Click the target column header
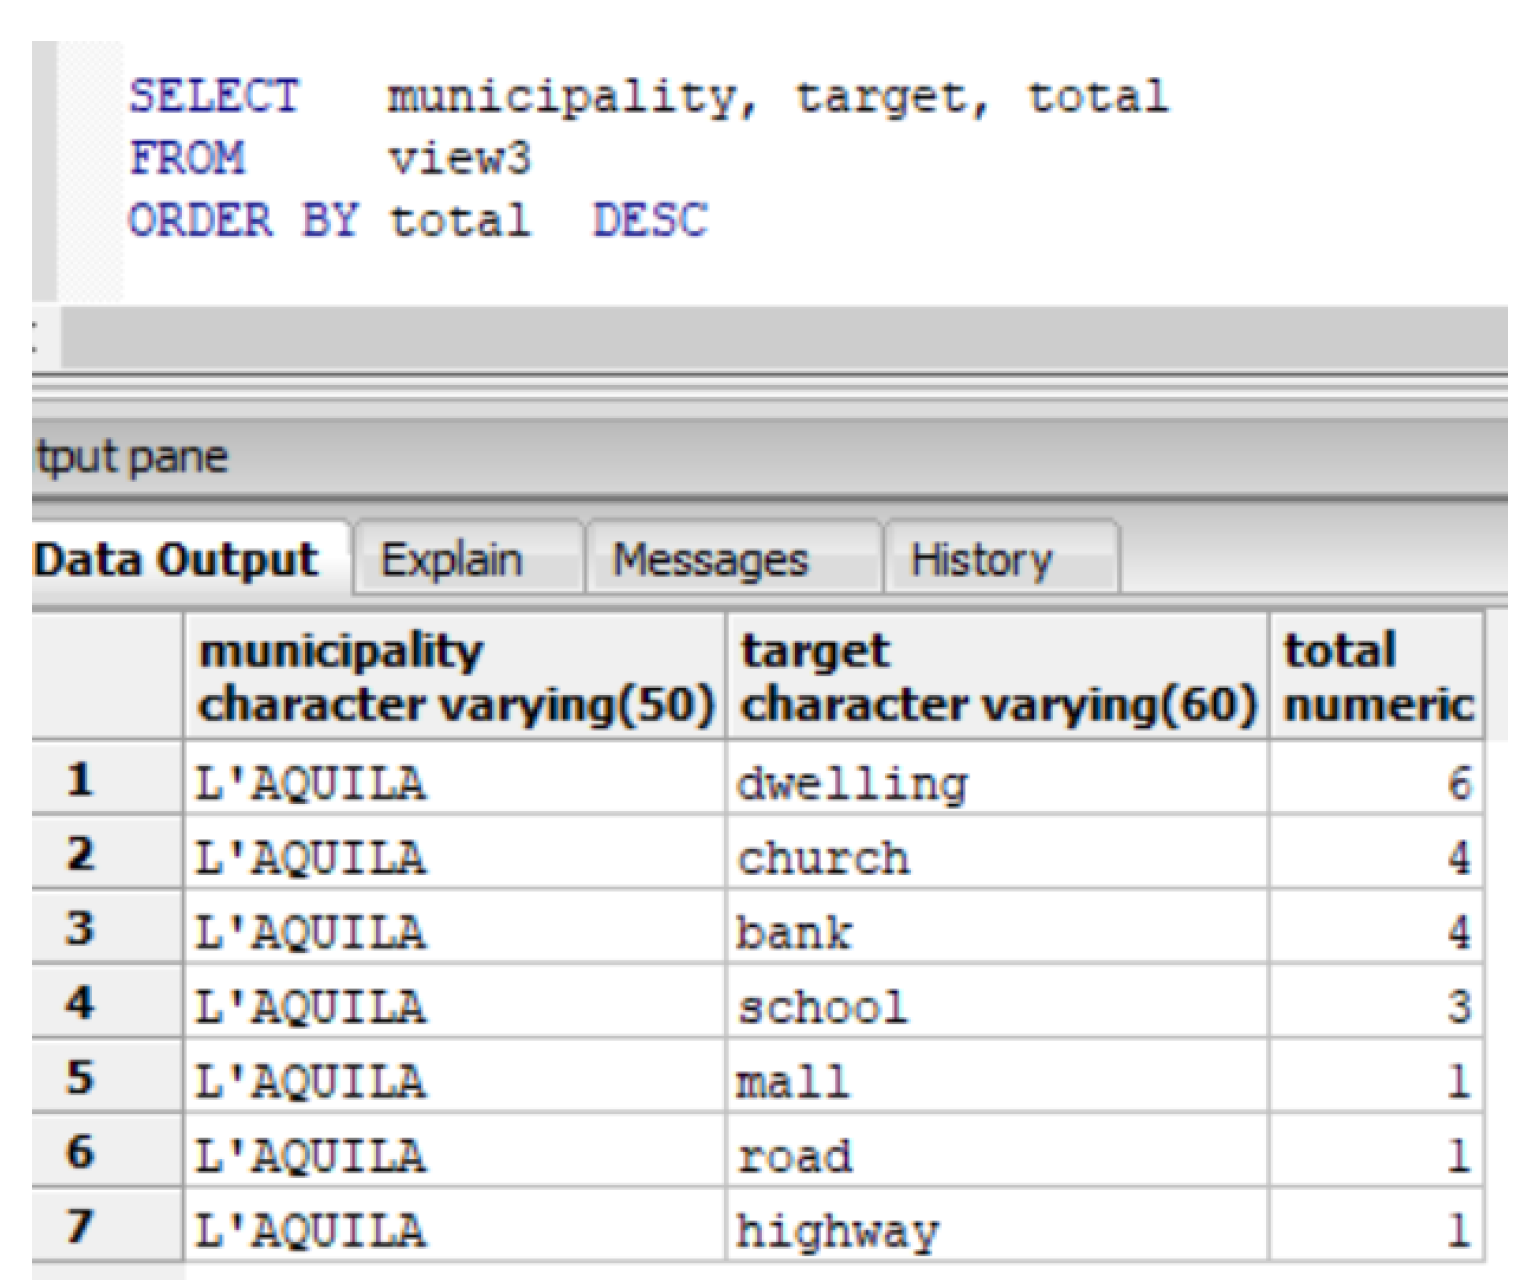Viewport: 1528px width, 1288px height. [997, 678]
